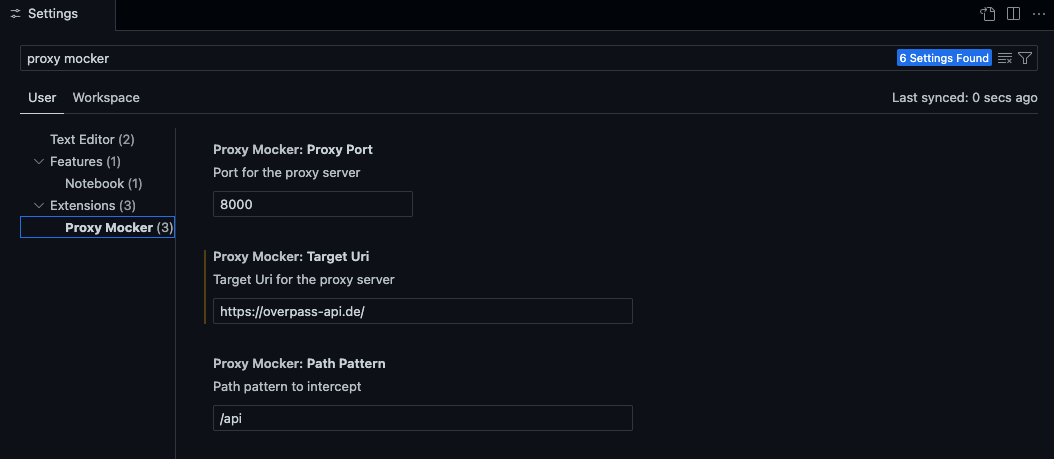
Task: Click the Last synced status text
Action: tap(964, 98)
